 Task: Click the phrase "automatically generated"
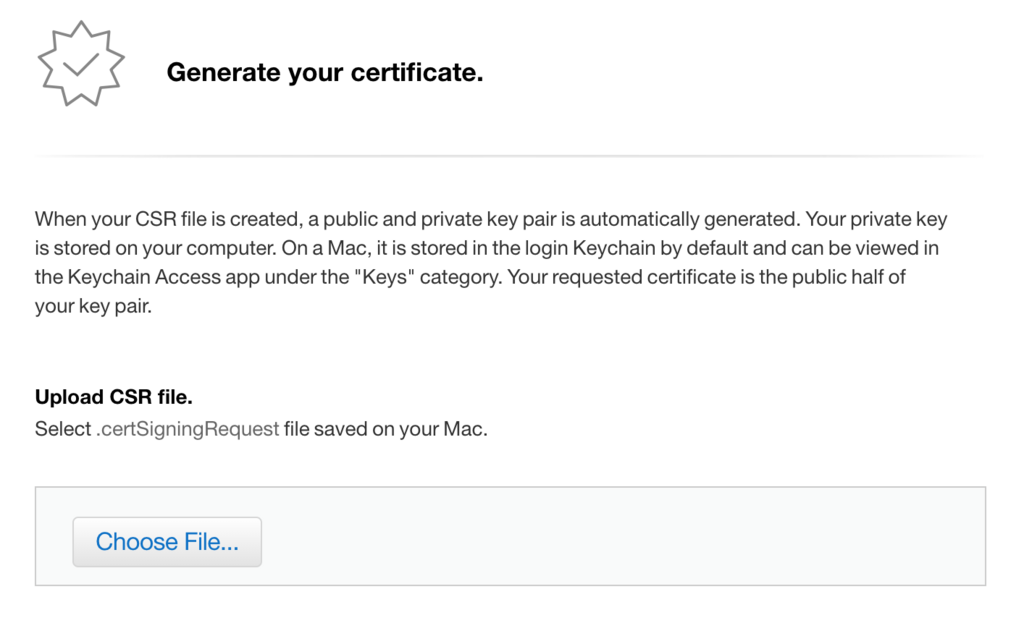[x=690, y=219]
